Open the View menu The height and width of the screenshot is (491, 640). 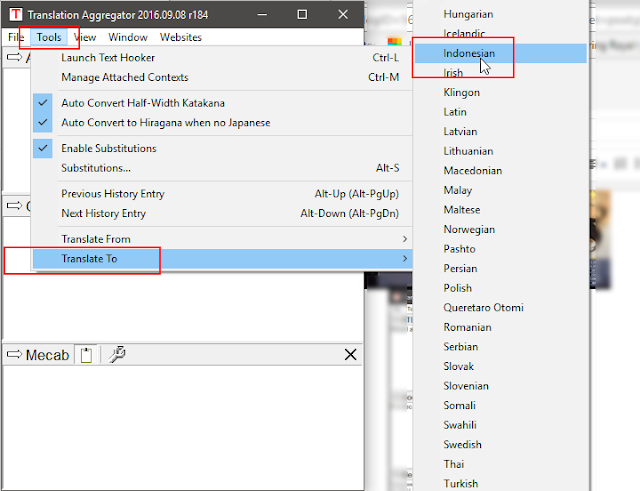coord(85,37)
